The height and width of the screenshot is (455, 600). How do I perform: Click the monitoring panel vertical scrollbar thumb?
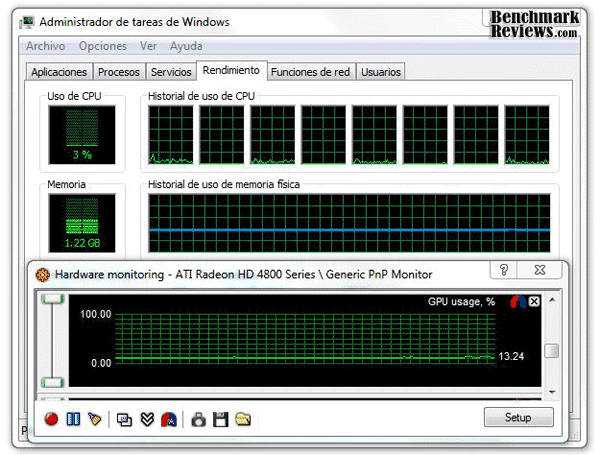pos(551,351)
